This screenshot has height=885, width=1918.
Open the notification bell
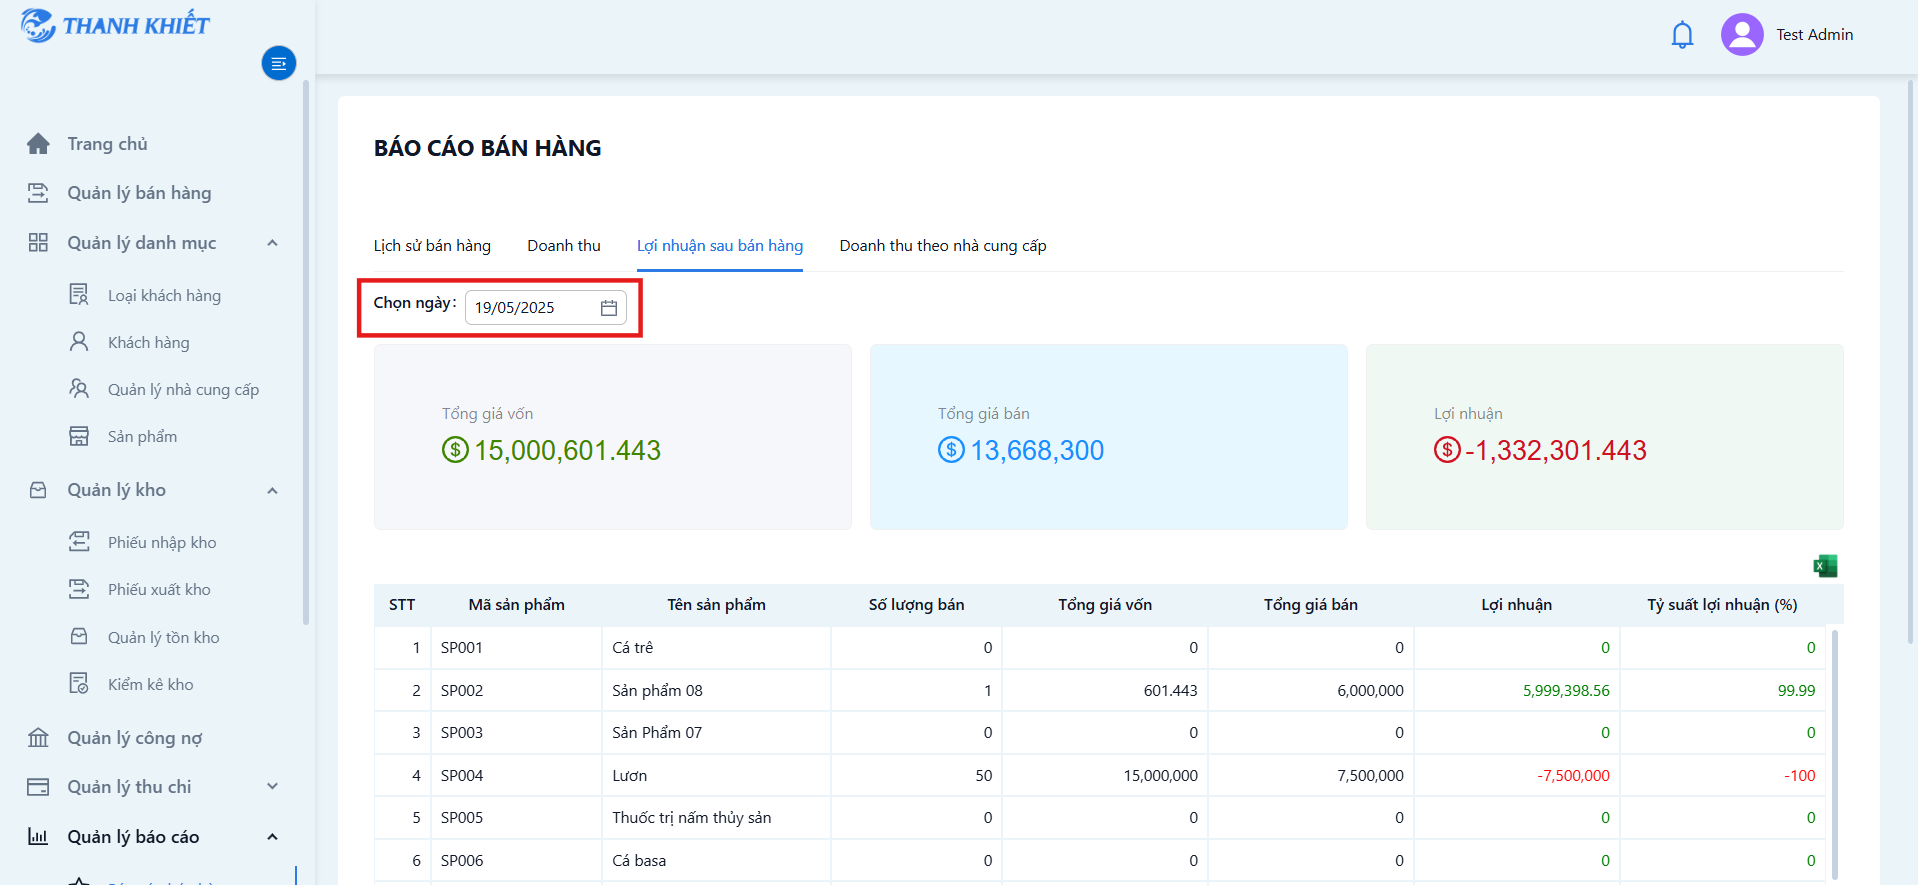coord(1682,35)
